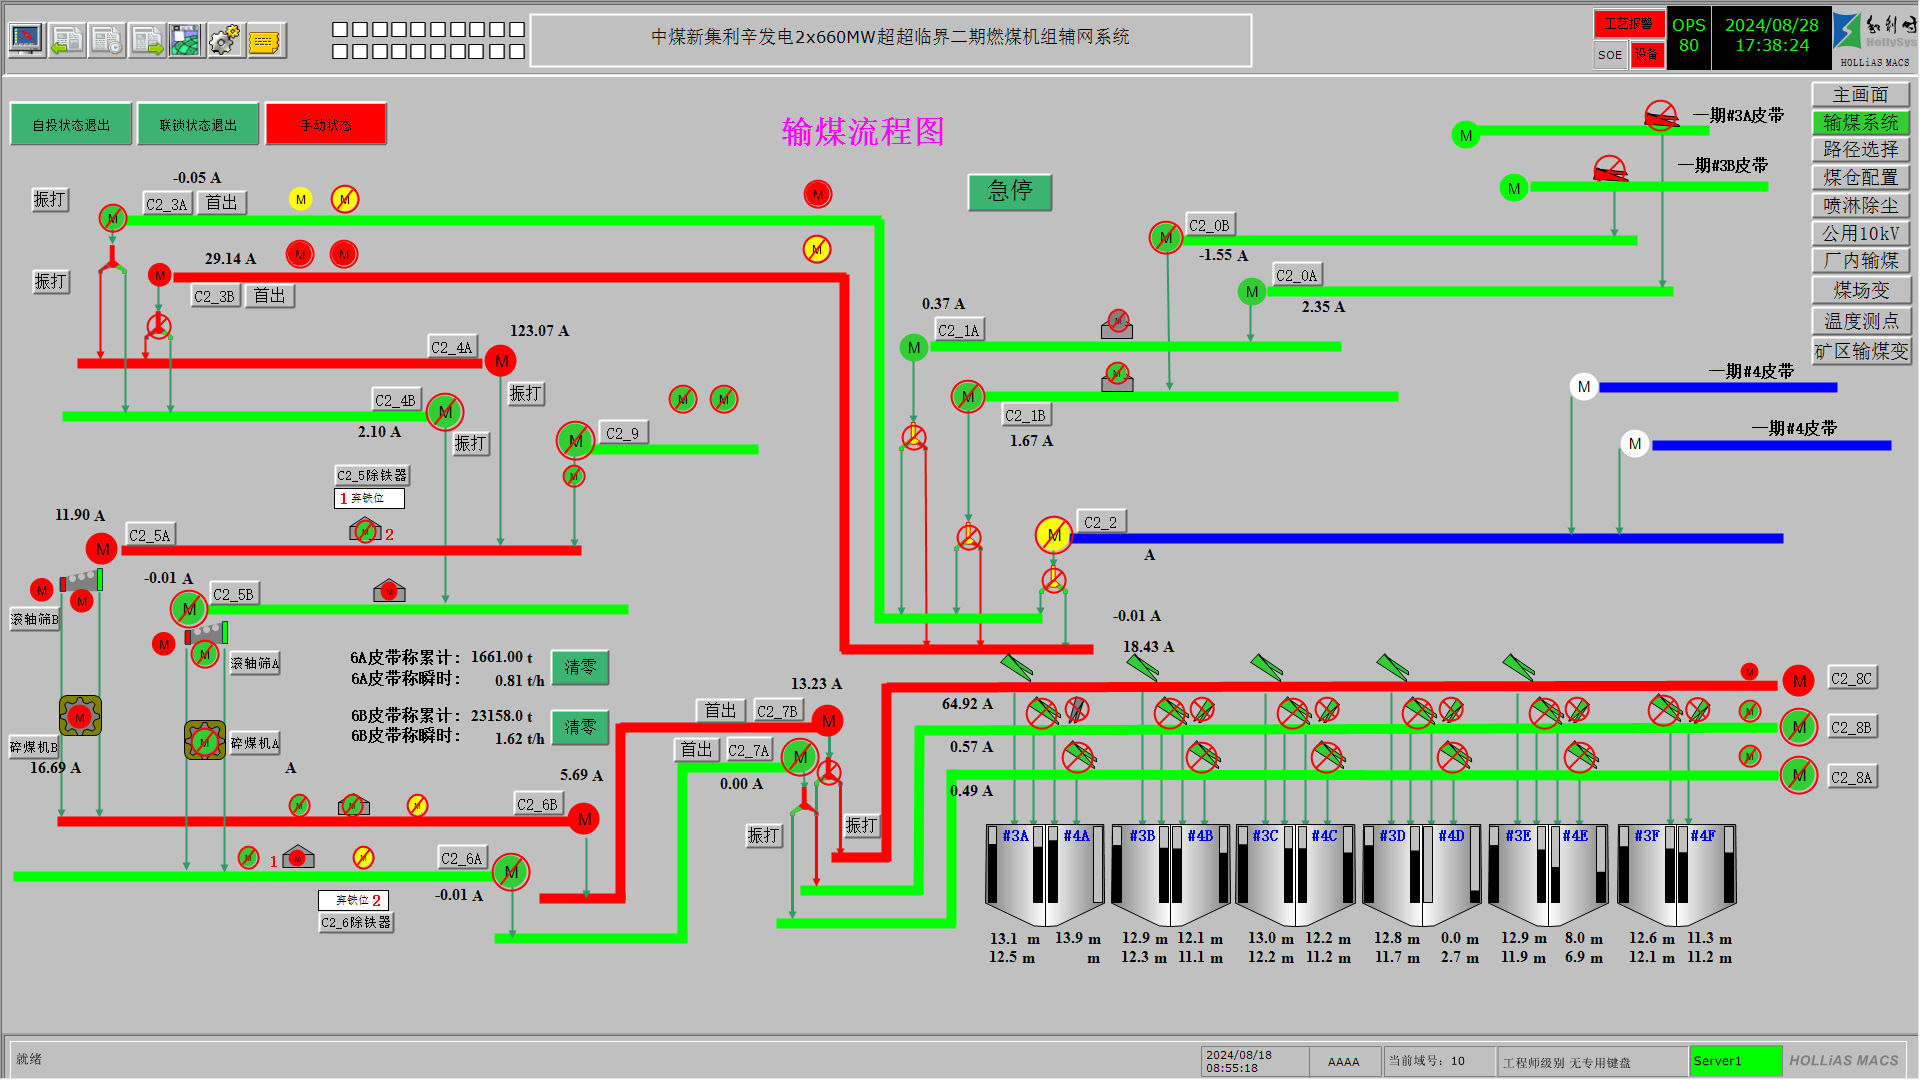Click the #3A coal bunker level bar
This screenshot has width=1920, height=1080.
pyautogui.click(x=992, y=866)
